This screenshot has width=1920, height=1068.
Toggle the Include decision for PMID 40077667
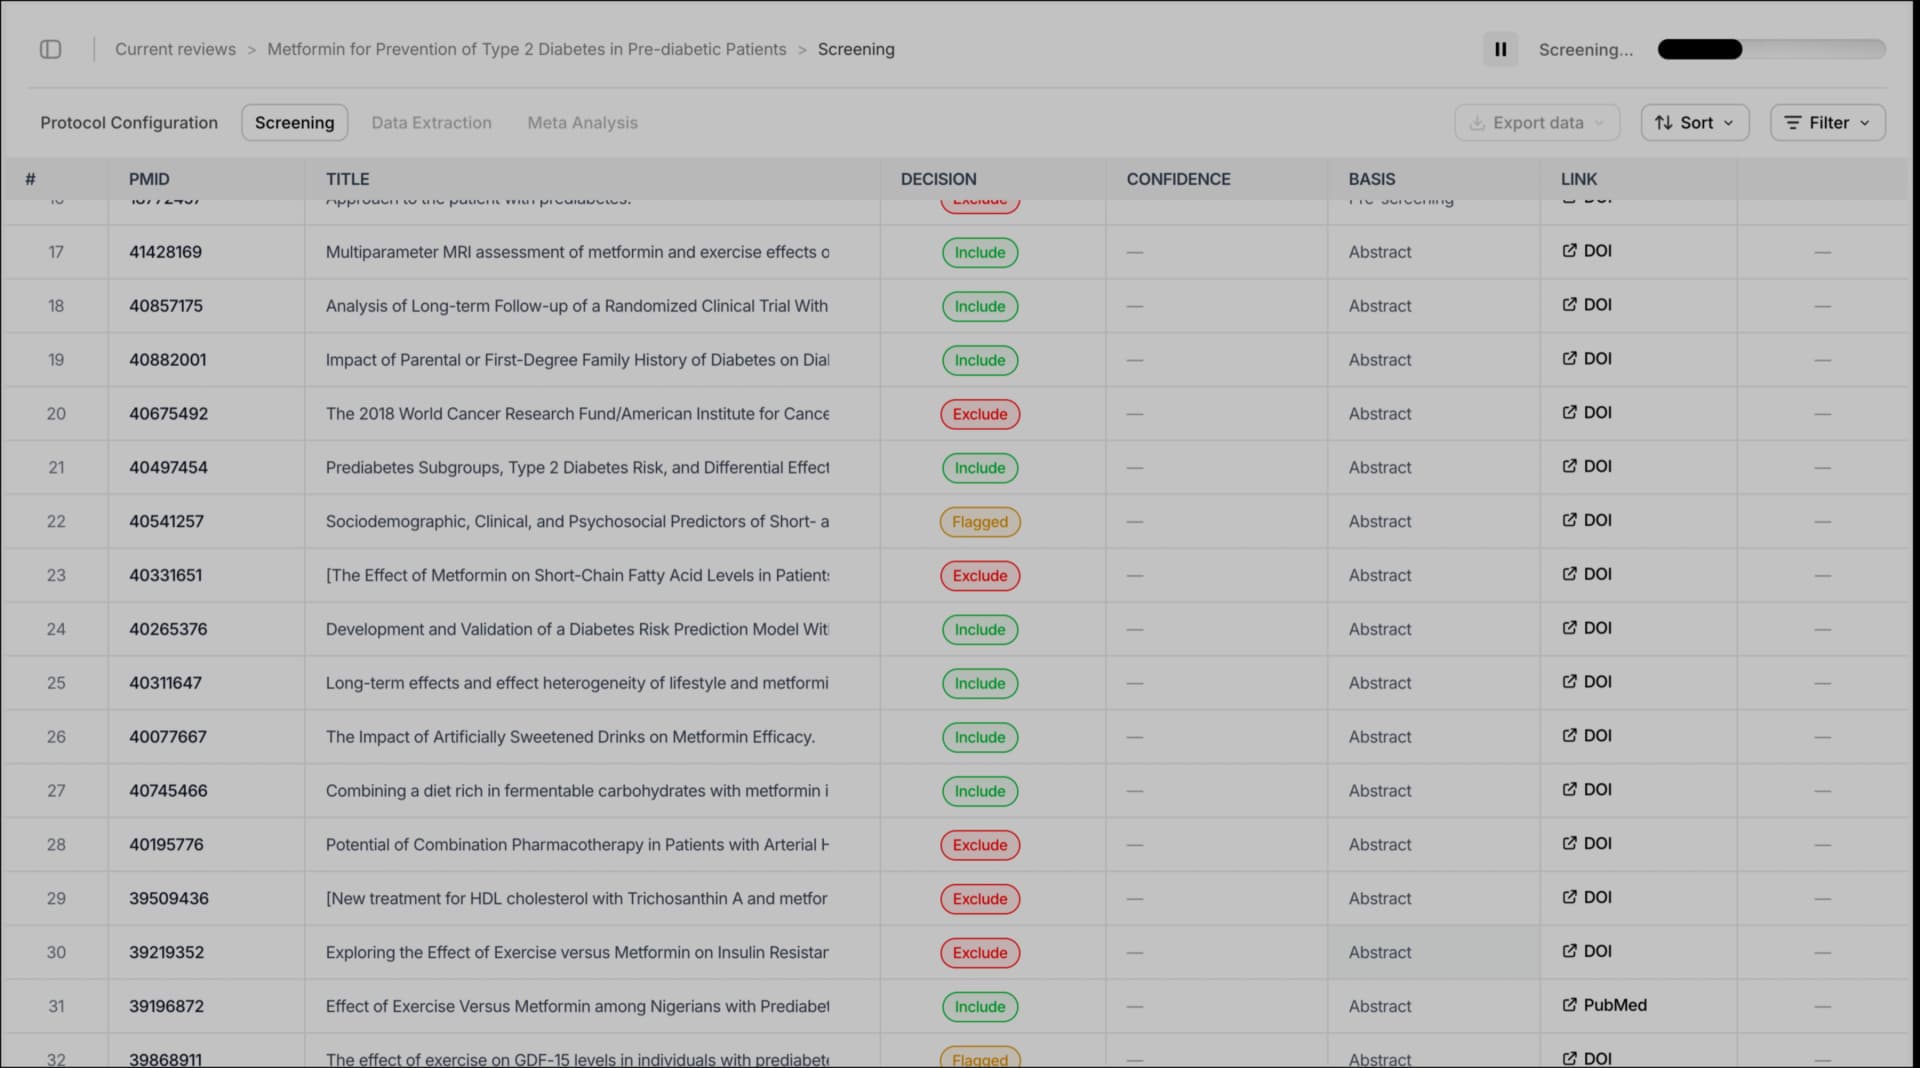[x=979, y=737]
